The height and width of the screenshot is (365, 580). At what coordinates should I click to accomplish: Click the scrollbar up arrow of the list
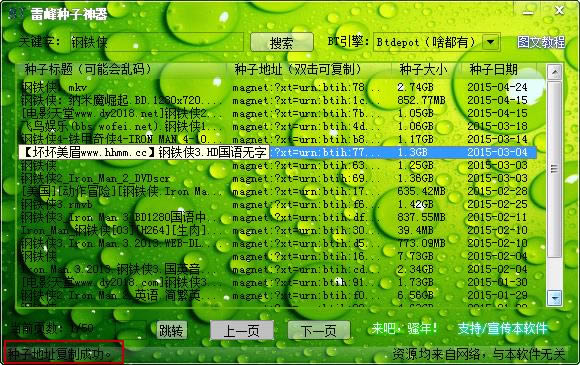point(554,72)
